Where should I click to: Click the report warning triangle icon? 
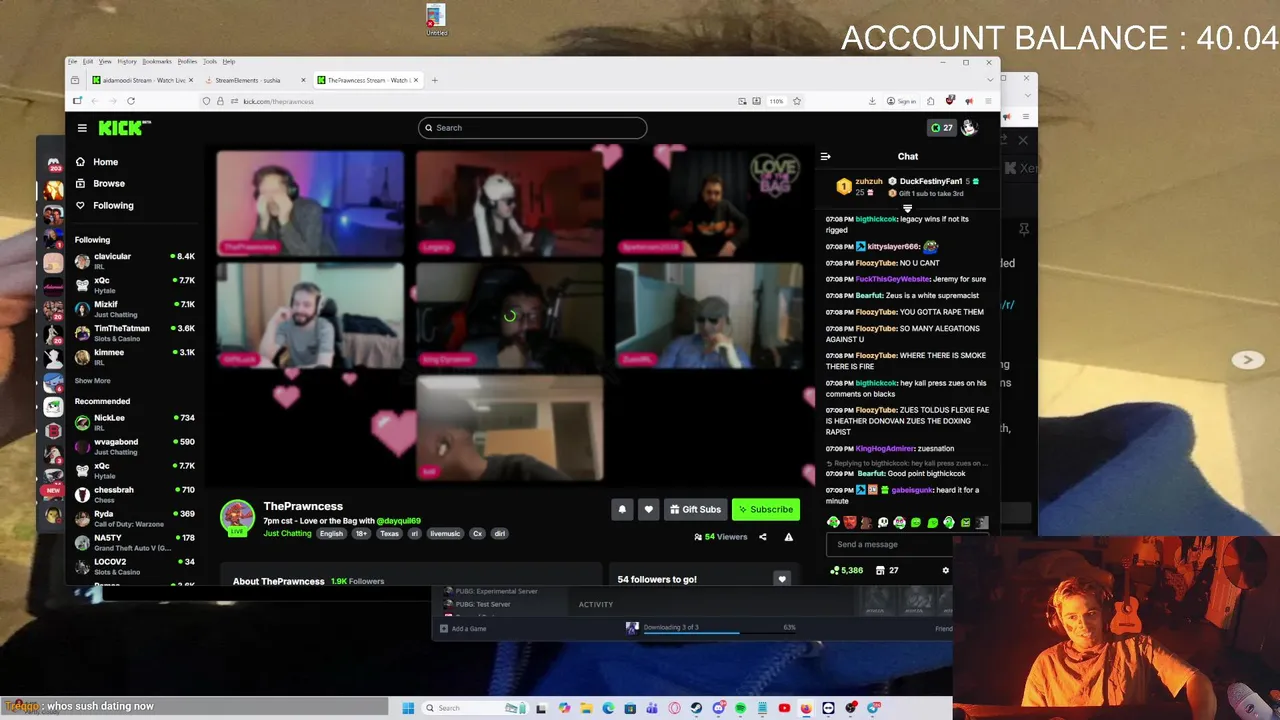788,537
